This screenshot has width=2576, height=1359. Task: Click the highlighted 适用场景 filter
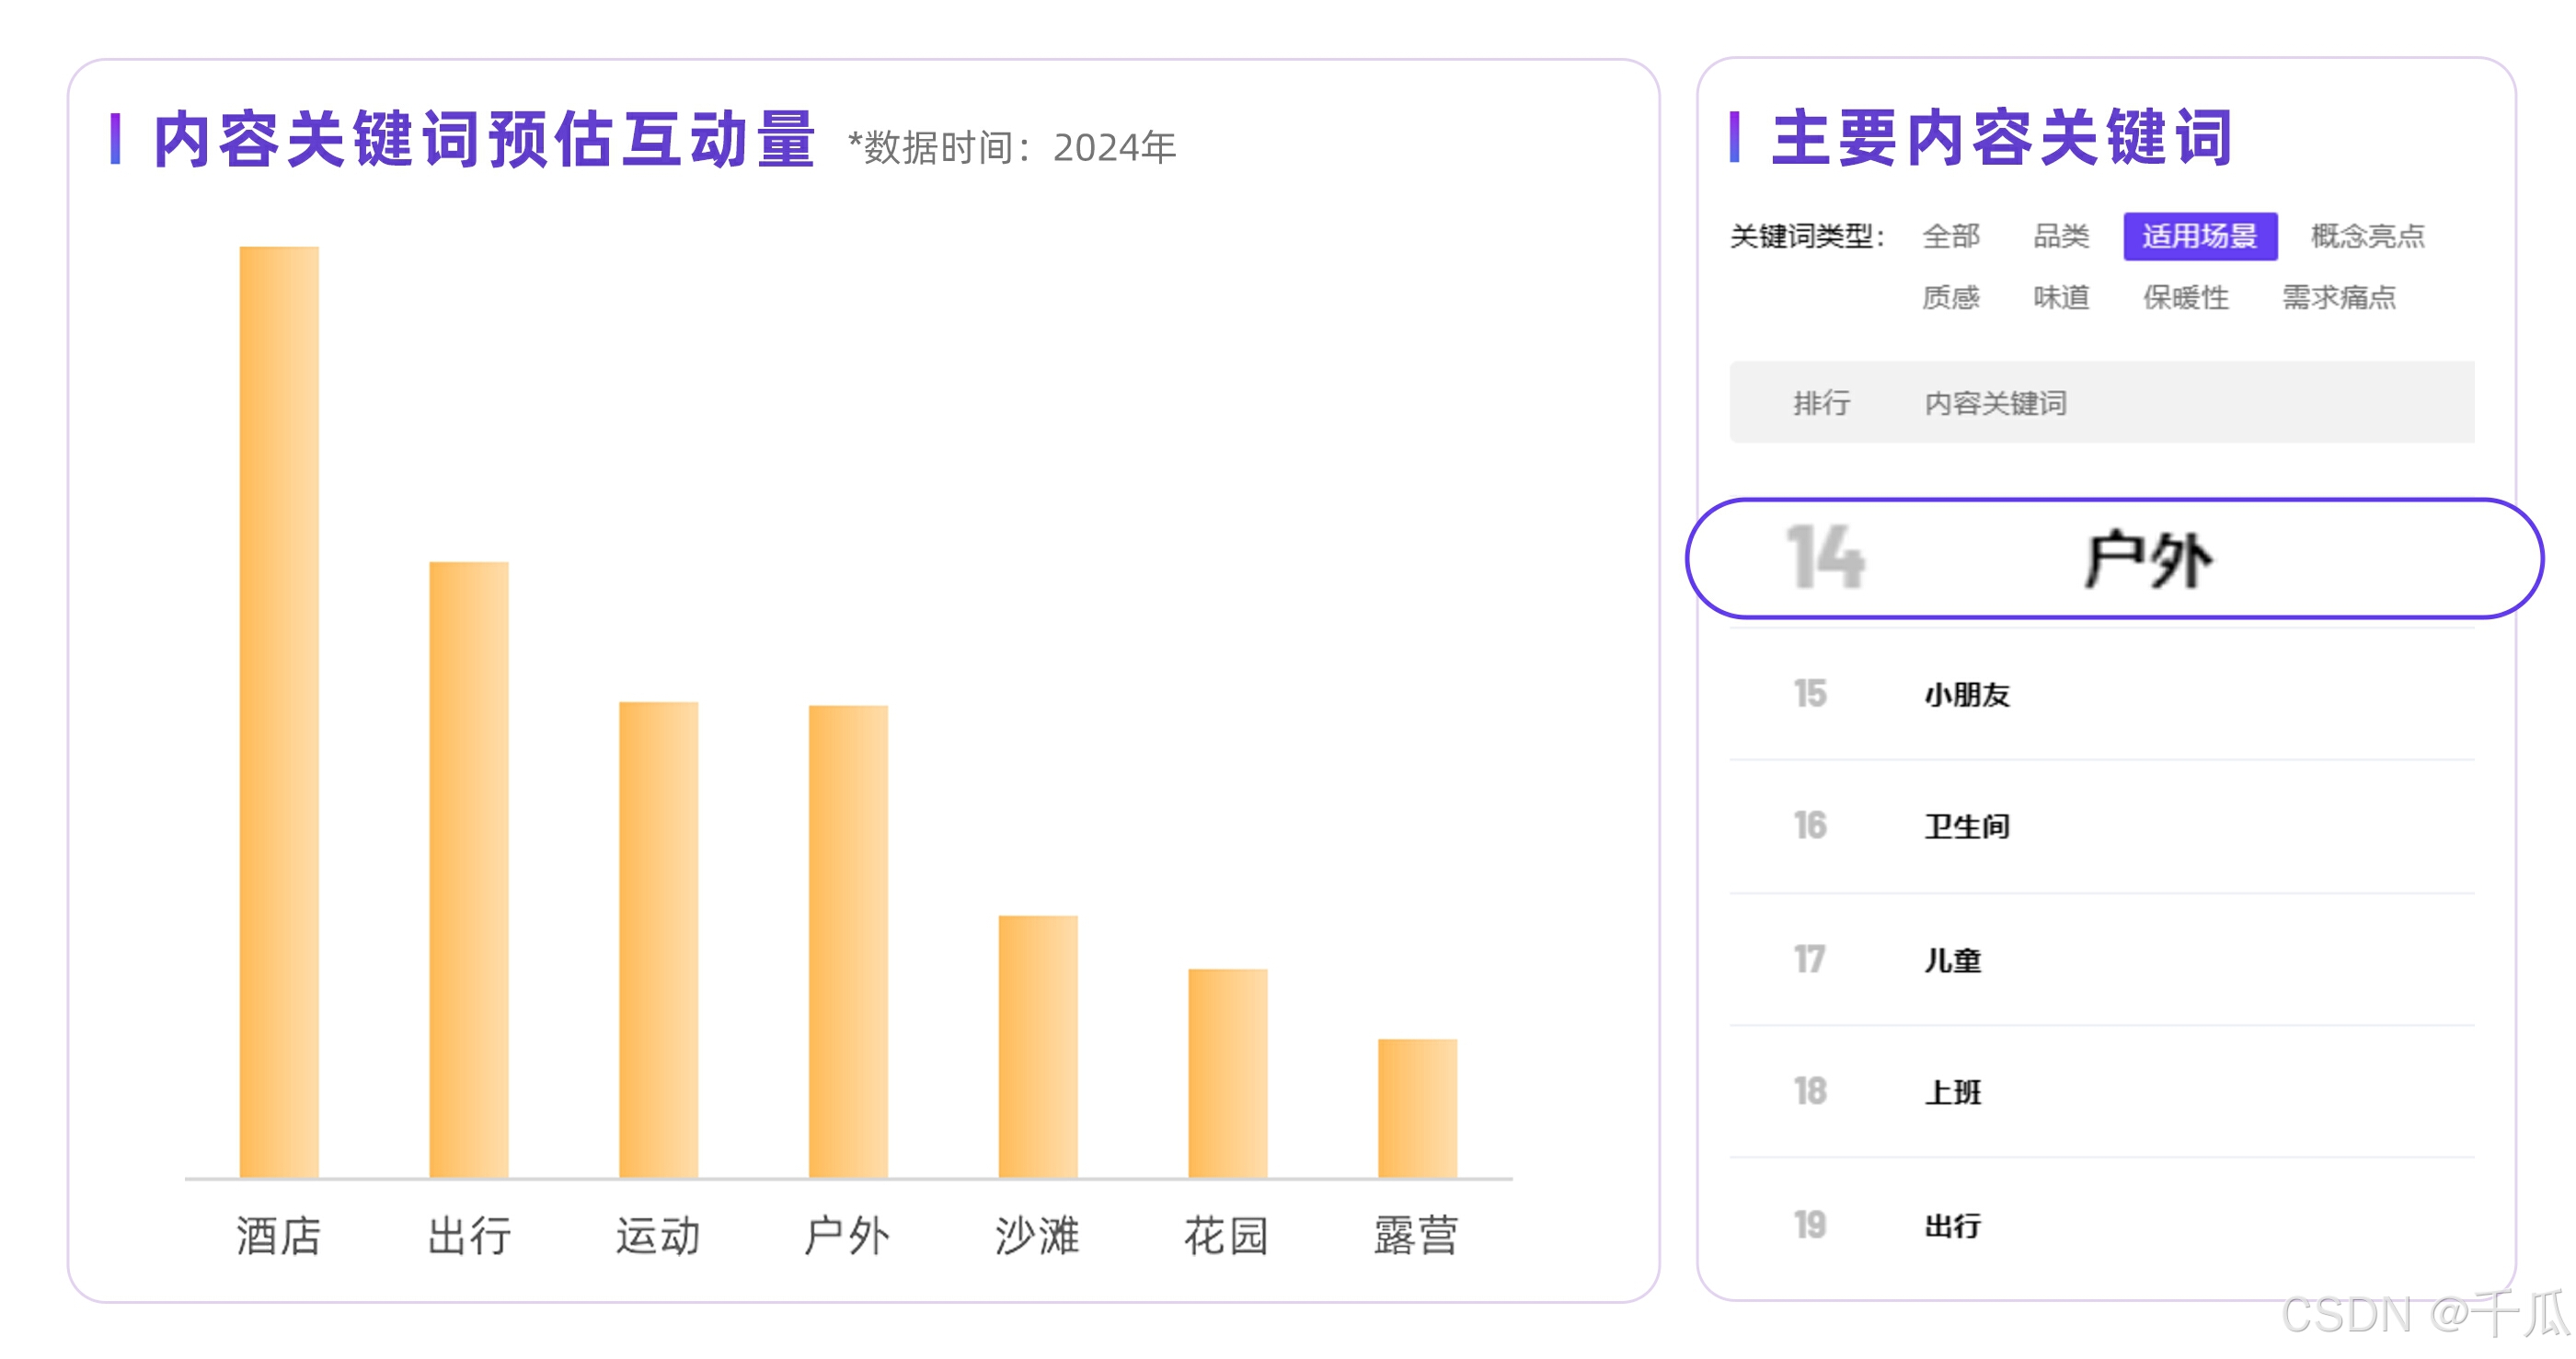[2200, 236]
